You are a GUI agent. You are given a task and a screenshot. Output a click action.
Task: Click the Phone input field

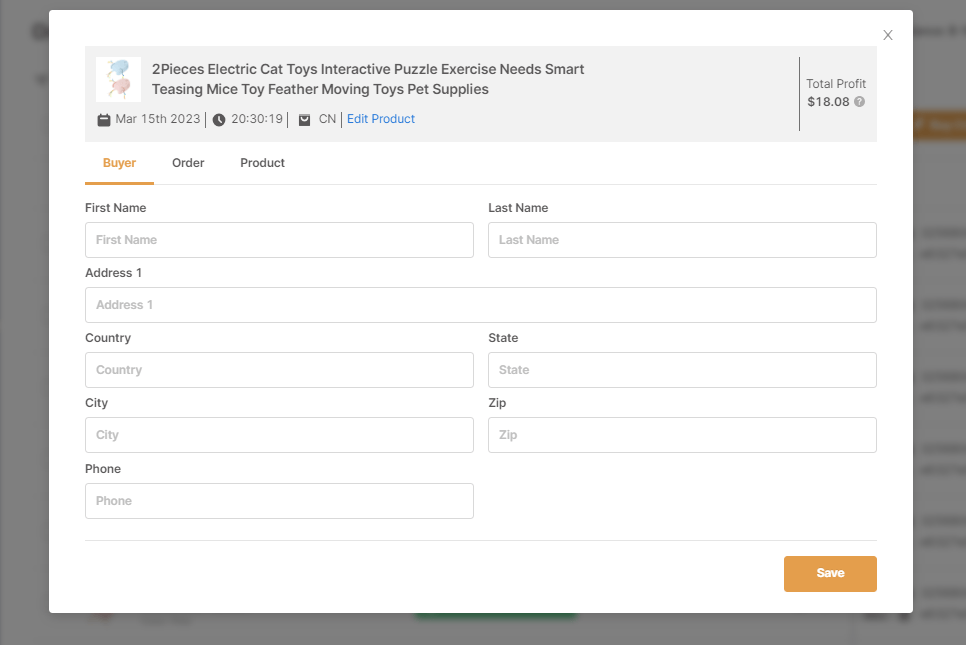(279, 500)
